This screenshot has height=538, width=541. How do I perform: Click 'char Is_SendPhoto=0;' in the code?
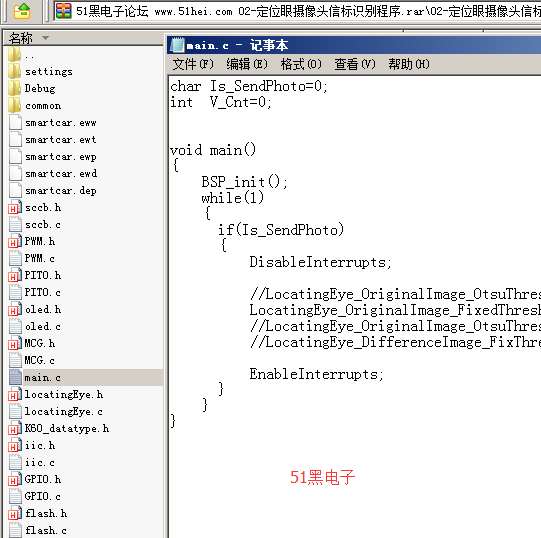[x=249, y=86]
